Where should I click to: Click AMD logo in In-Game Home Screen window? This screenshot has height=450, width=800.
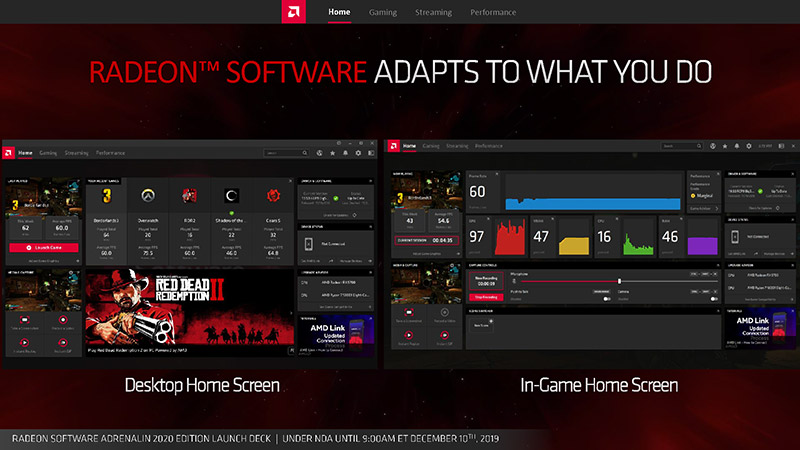pyautogui.click(x=393, y=146)
